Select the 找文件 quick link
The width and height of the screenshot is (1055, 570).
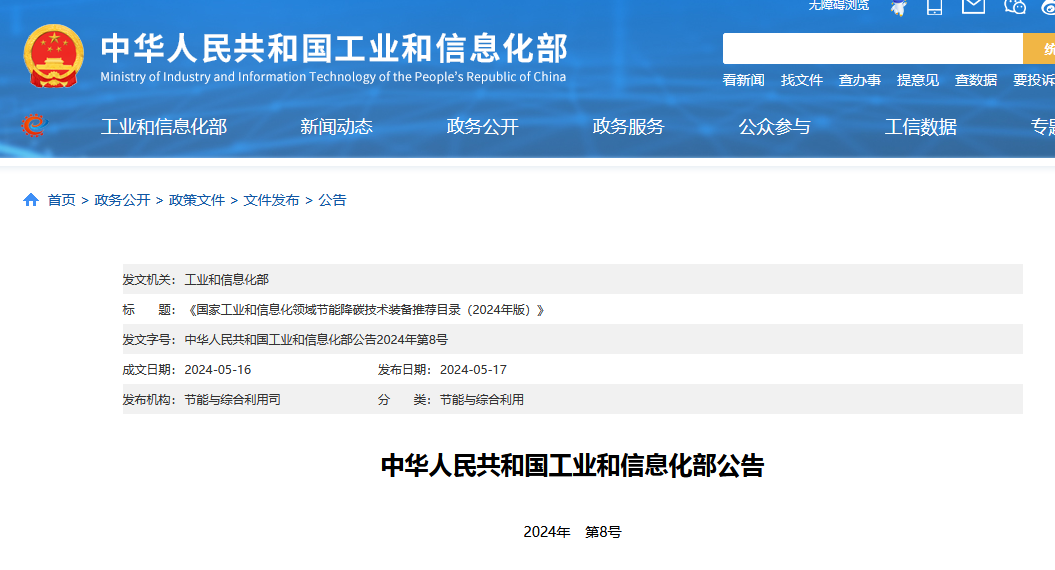pos(802,80)
